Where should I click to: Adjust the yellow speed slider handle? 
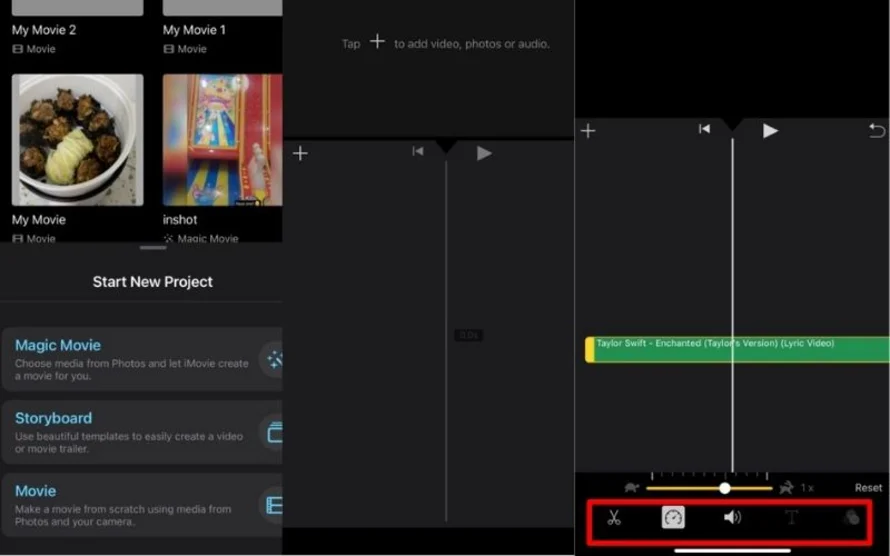(725, 488)
